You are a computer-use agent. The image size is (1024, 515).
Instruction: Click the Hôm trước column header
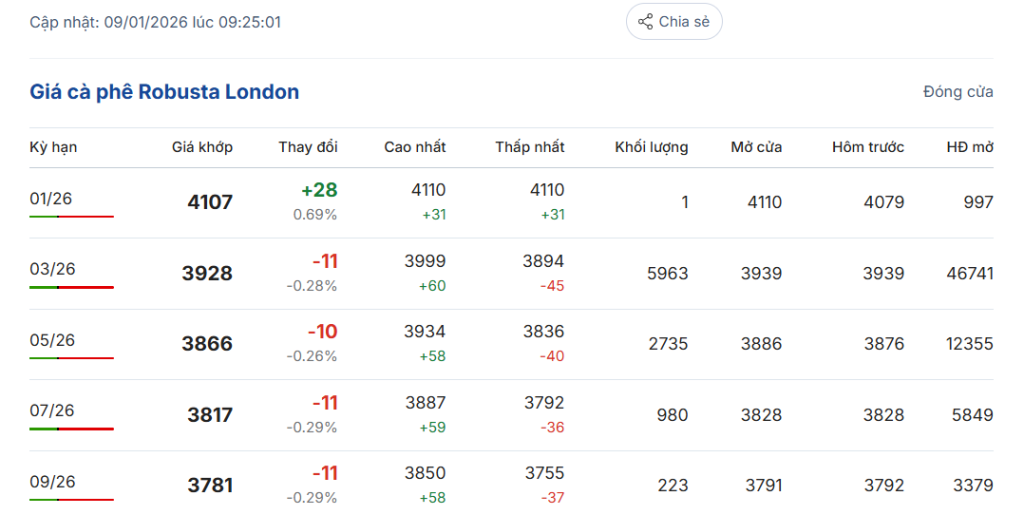[867, 147]
